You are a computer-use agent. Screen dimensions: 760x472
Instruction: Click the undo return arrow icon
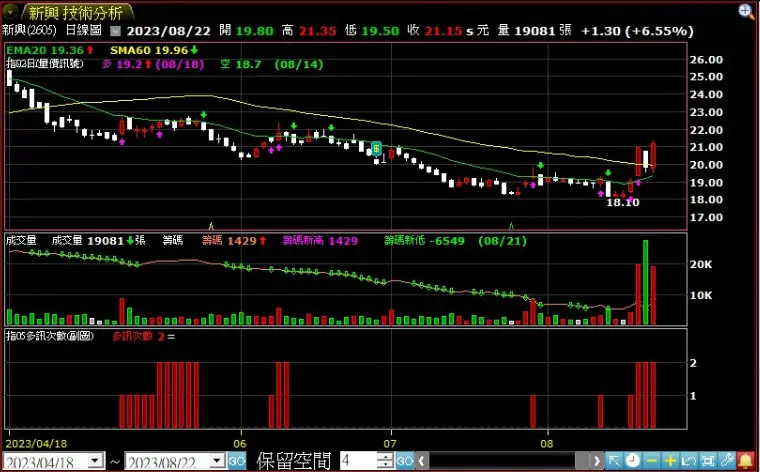[689, 461]
